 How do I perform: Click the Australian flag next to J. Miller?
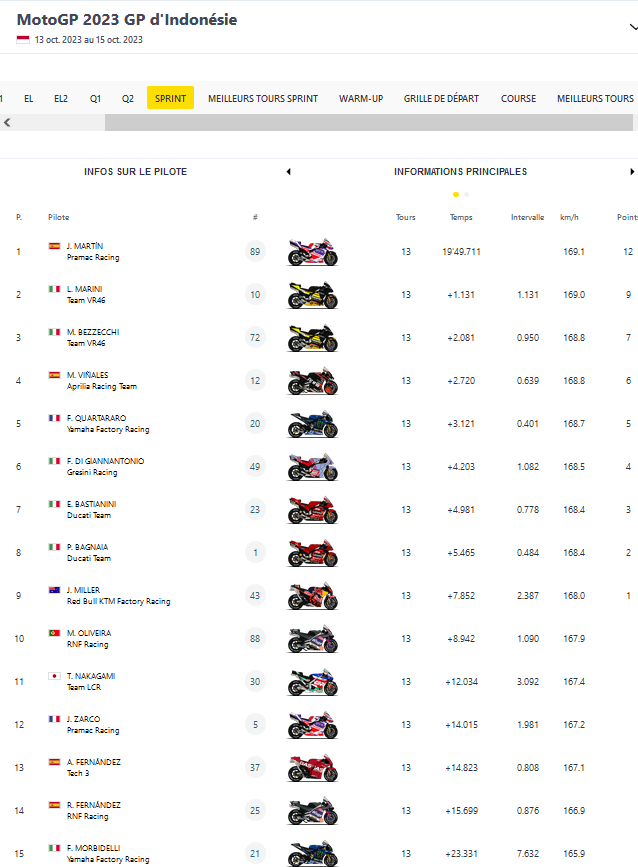coord(54,590)
